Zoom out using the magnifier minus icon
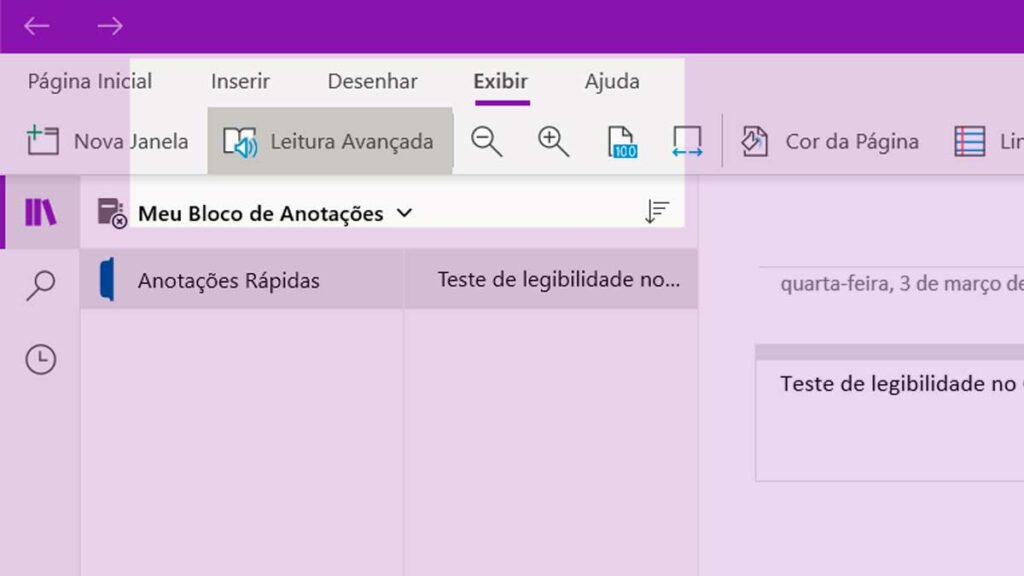The height and width of the screenshot is (576, 1024). pos(487,142)
